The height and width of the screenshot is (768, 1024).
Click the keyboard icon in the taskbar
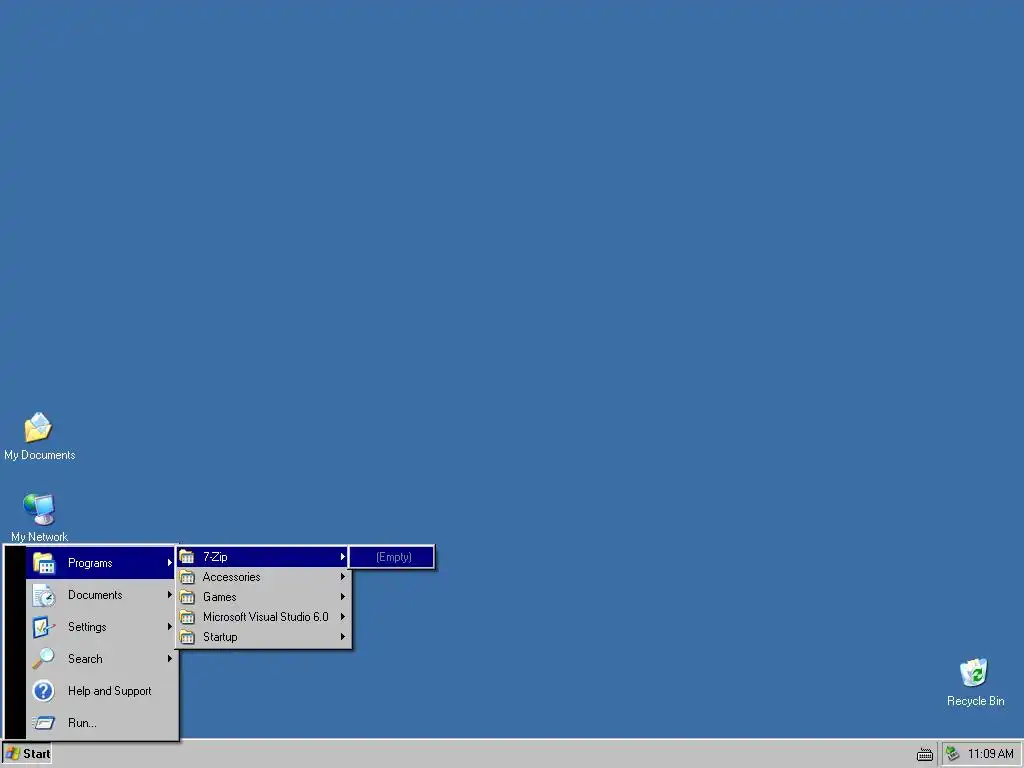925,755
